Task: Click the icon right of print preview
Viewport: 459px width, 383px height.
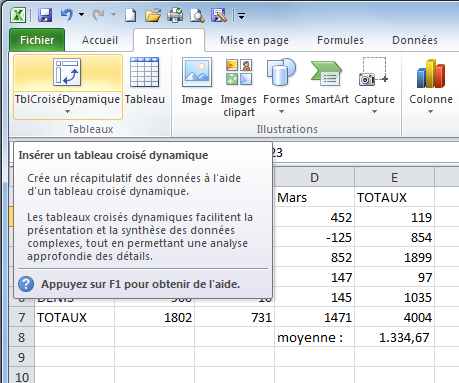Action: pos(219,15)
